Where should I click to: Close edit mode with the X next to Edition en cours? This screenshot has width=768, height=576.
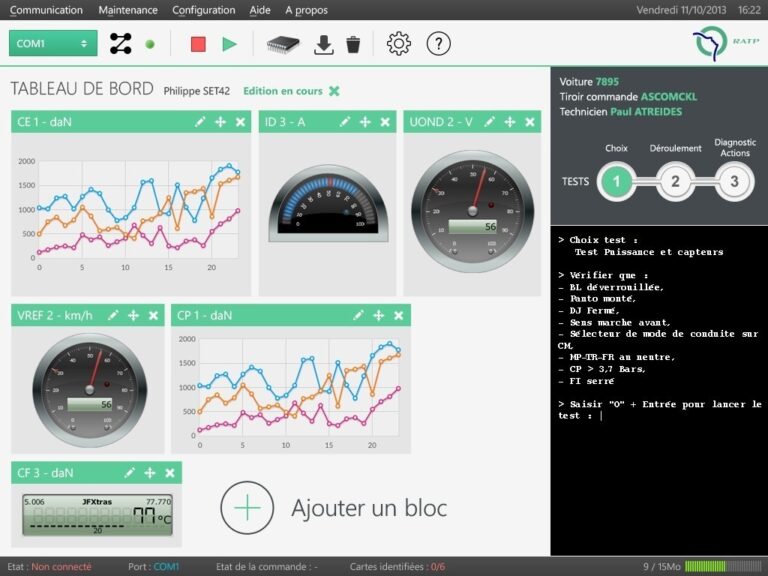pos(334,91)
